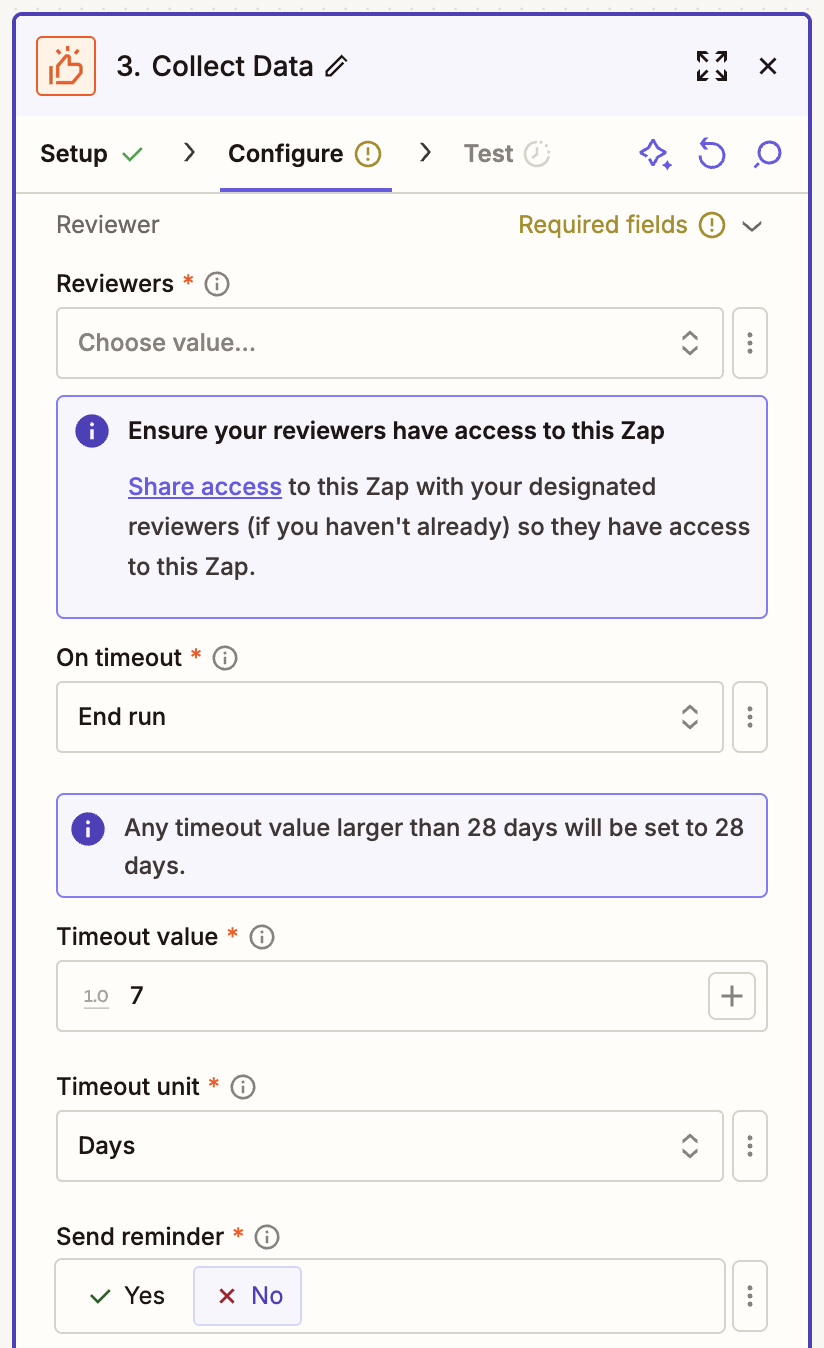
Task: Click the plus button in Timeout value
Action: 732,996
